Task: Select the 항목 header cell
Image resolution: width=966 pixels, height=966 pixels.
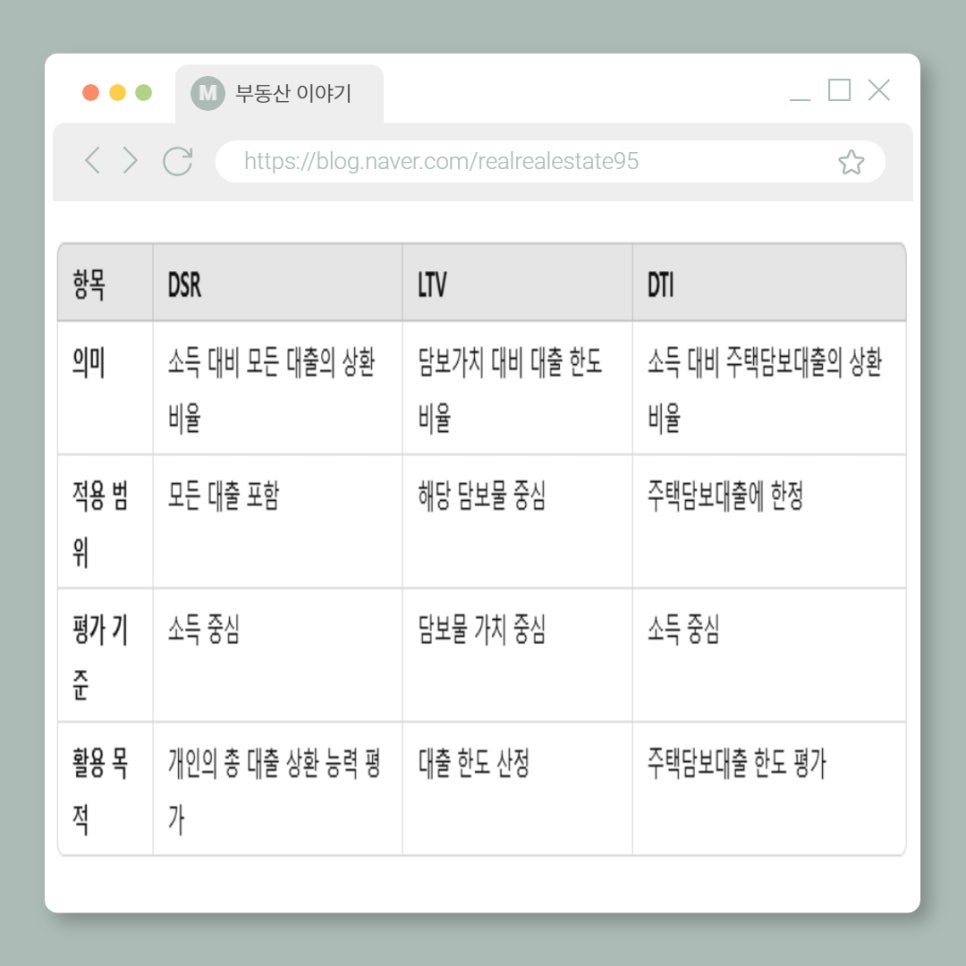Action: click(105, 283)
